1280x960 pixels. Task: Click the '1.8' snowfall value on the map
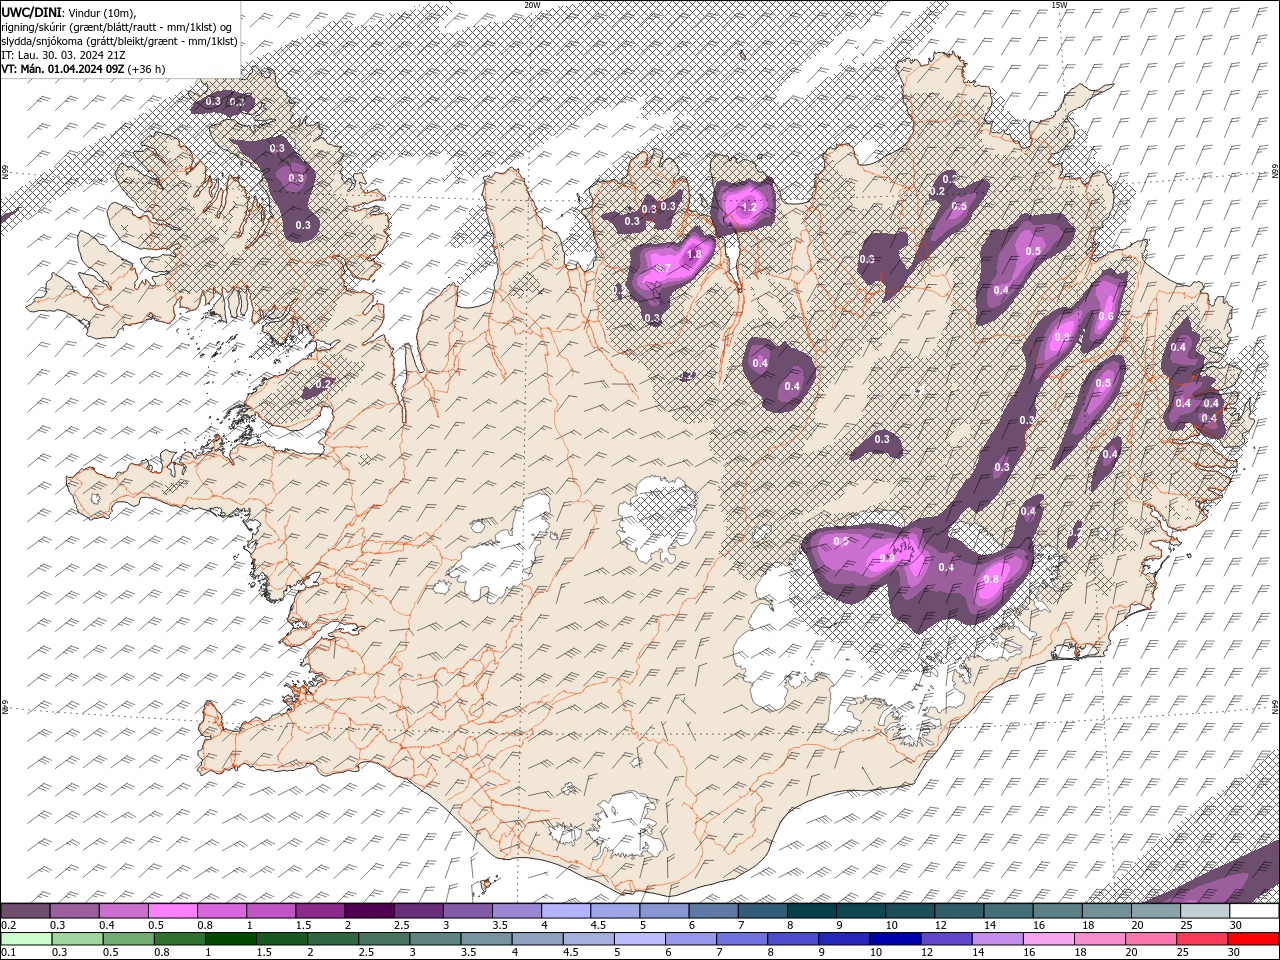[694, 254]
